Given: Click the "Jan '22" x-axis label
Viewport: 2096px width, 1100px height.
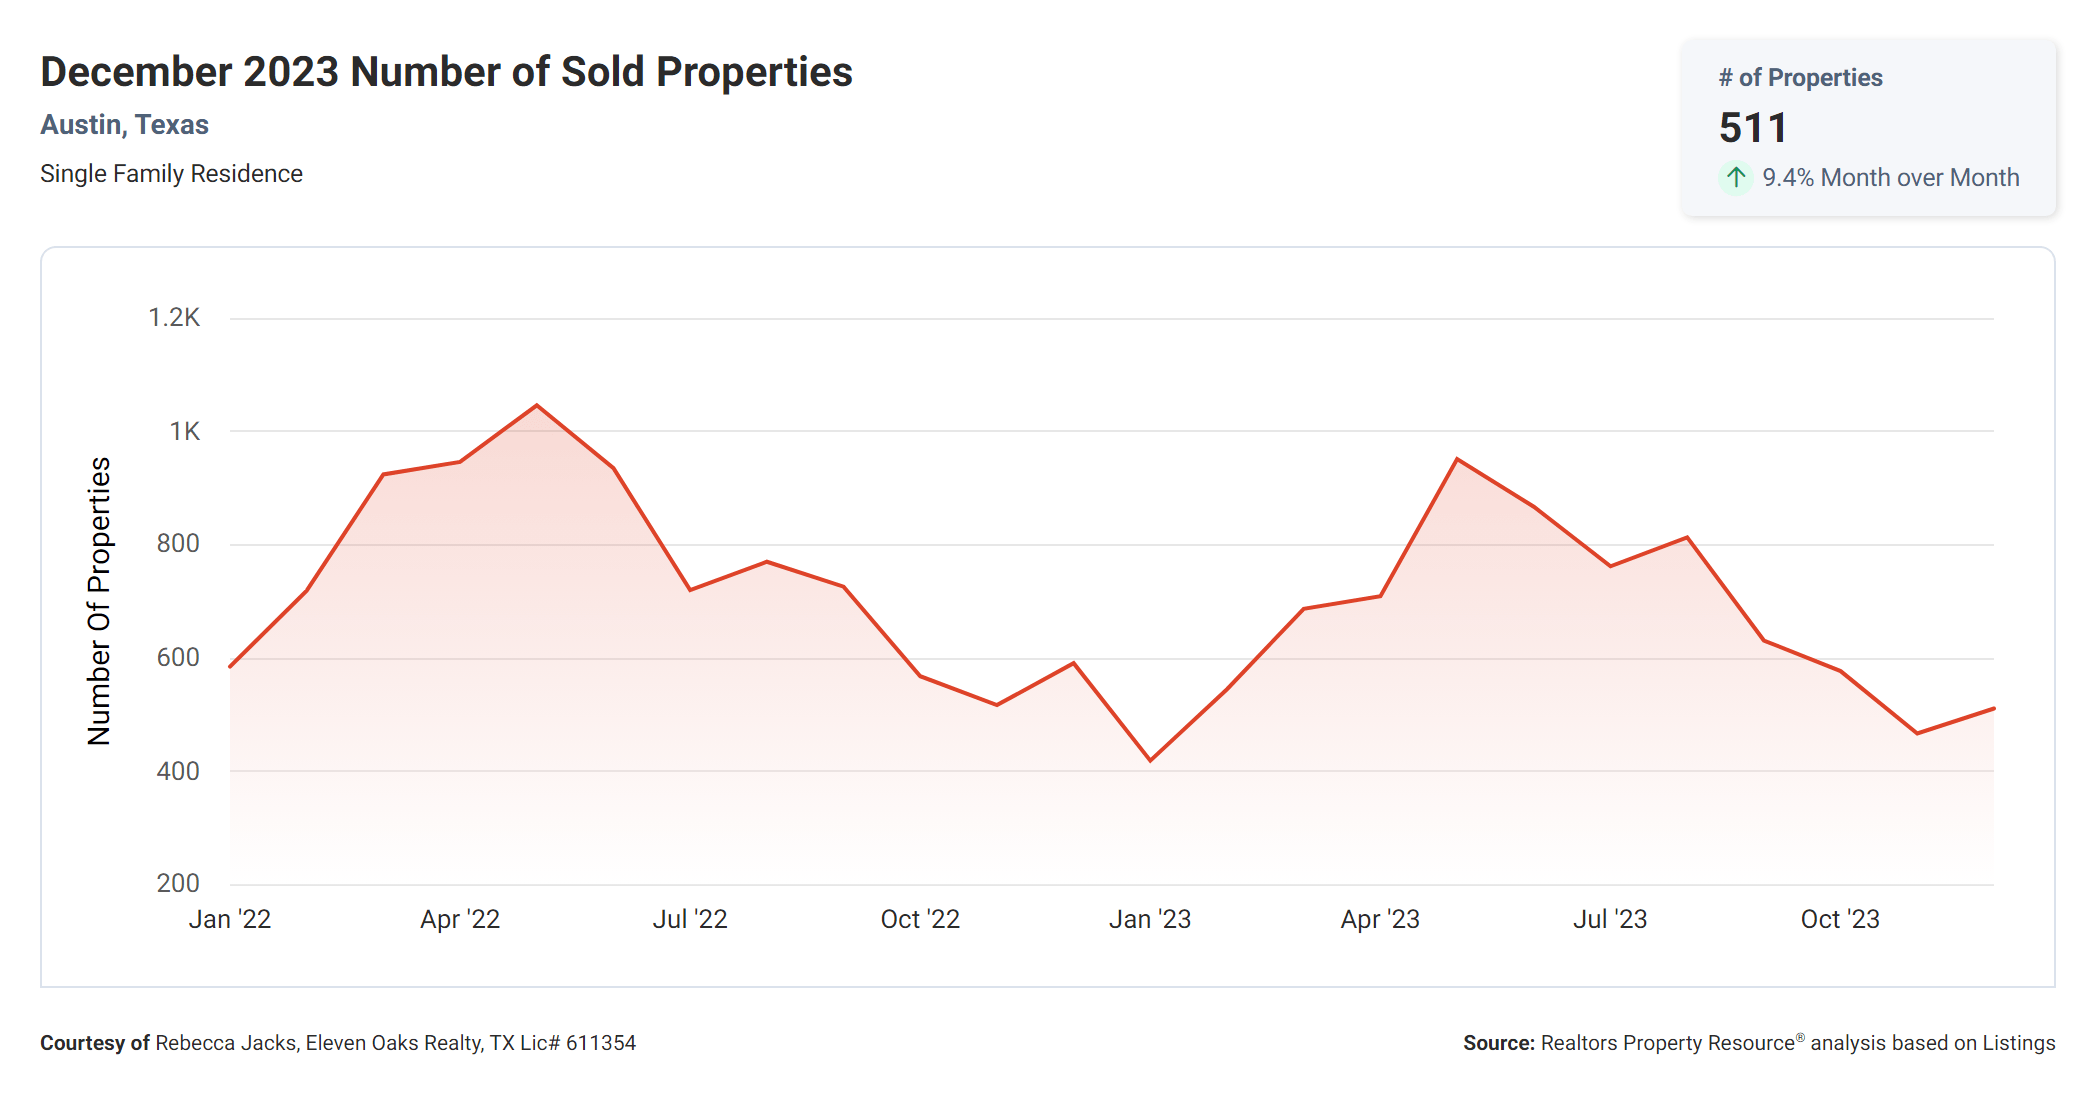Looking at the screenshot, I should coord(230,919).
